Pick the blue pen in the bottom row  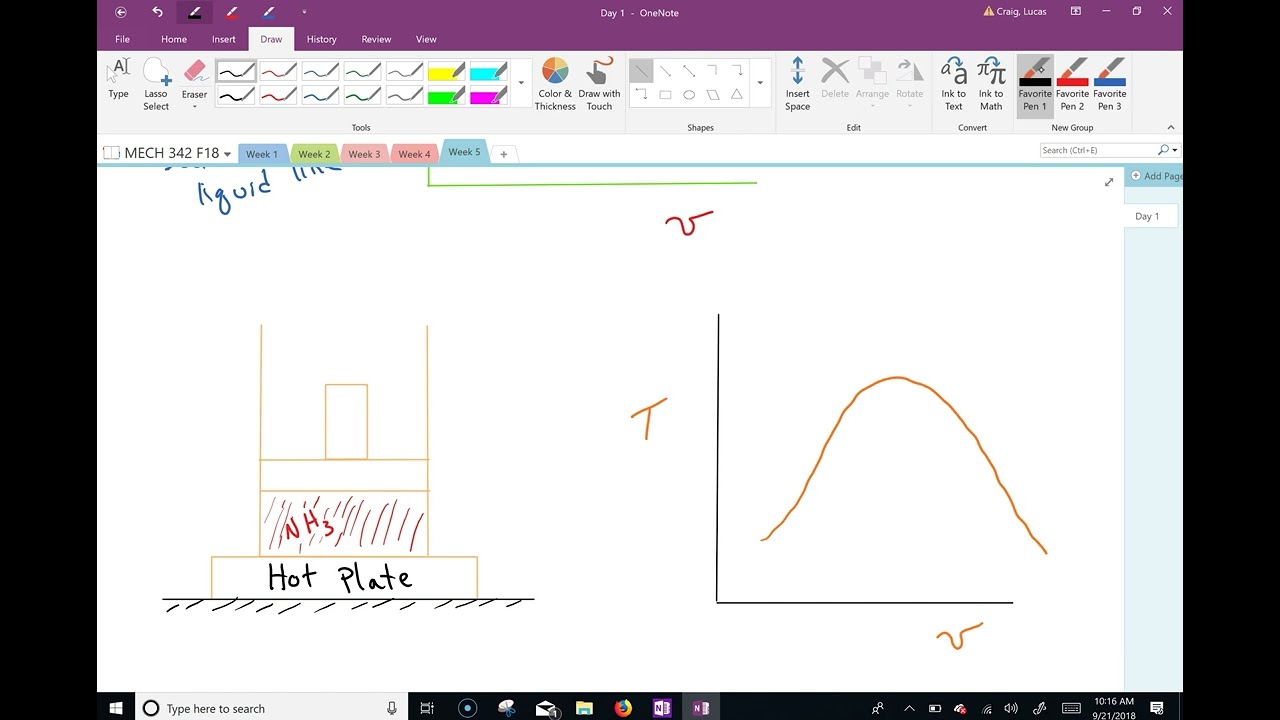320,96
